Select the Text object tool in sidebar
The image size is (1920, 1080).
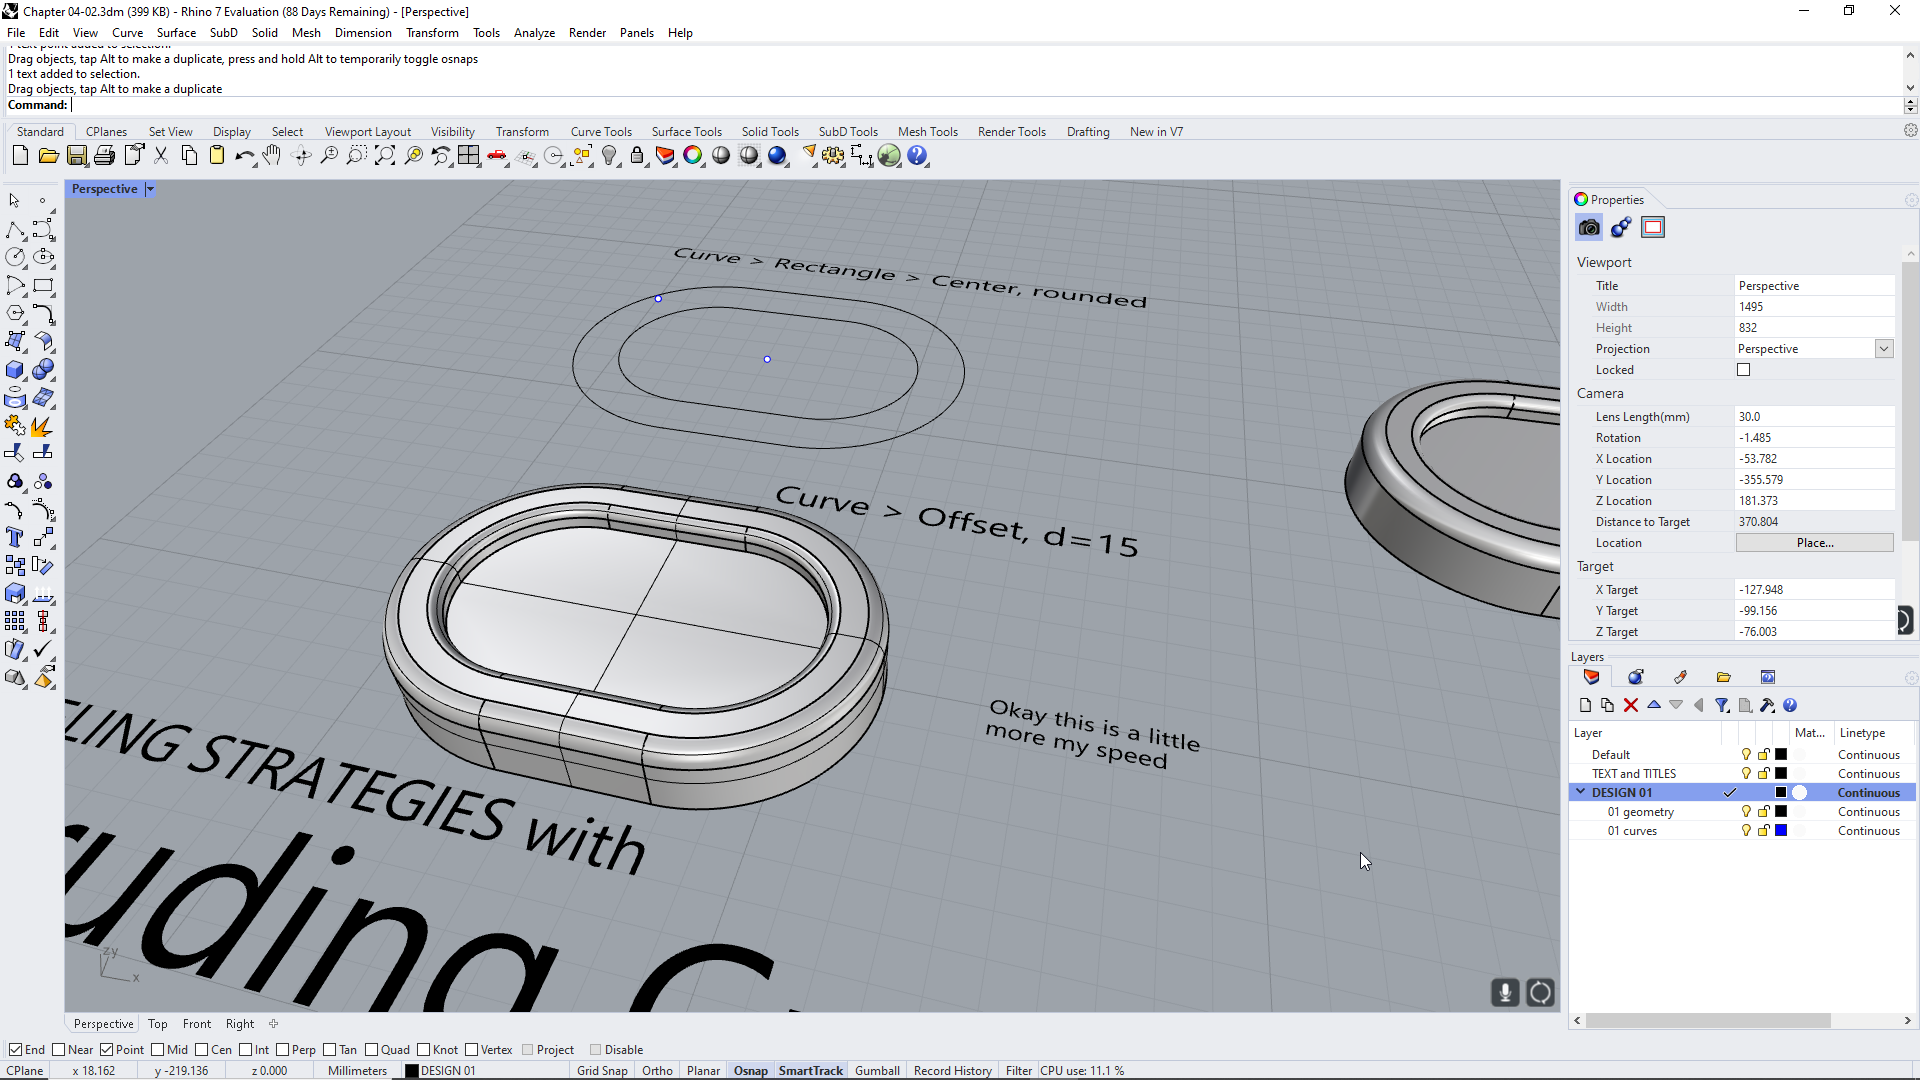15,537
